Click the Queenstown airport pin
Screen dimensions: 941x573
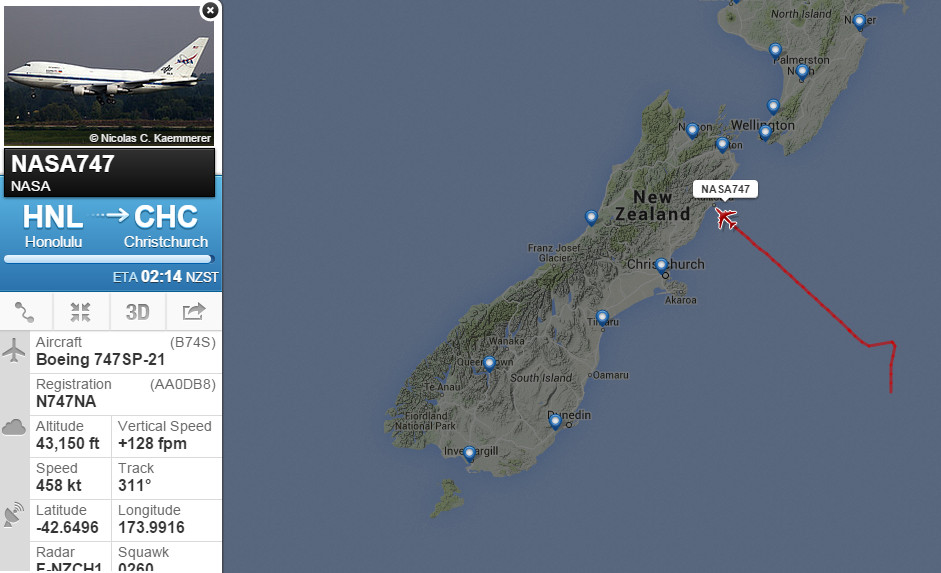coord(489,364)
